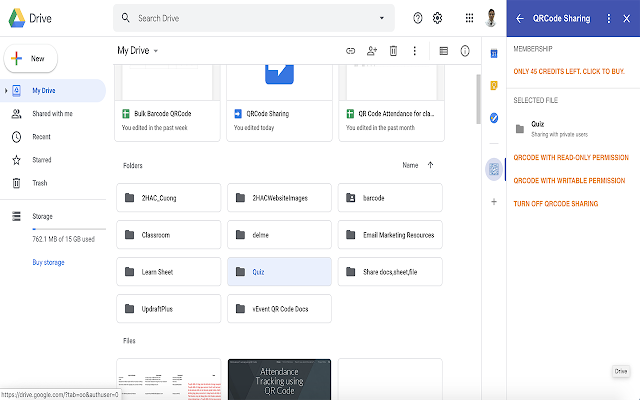
Task: Click the search magnifier icon
Action: [x=126, y=18]
